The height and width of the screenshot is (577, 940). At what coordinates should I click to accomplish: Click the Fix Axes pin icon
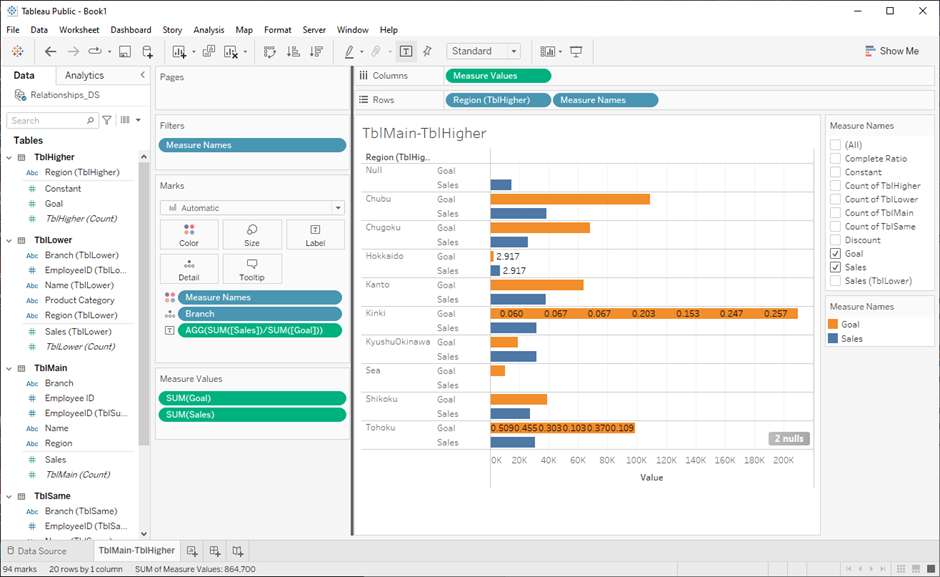[427, 52]
